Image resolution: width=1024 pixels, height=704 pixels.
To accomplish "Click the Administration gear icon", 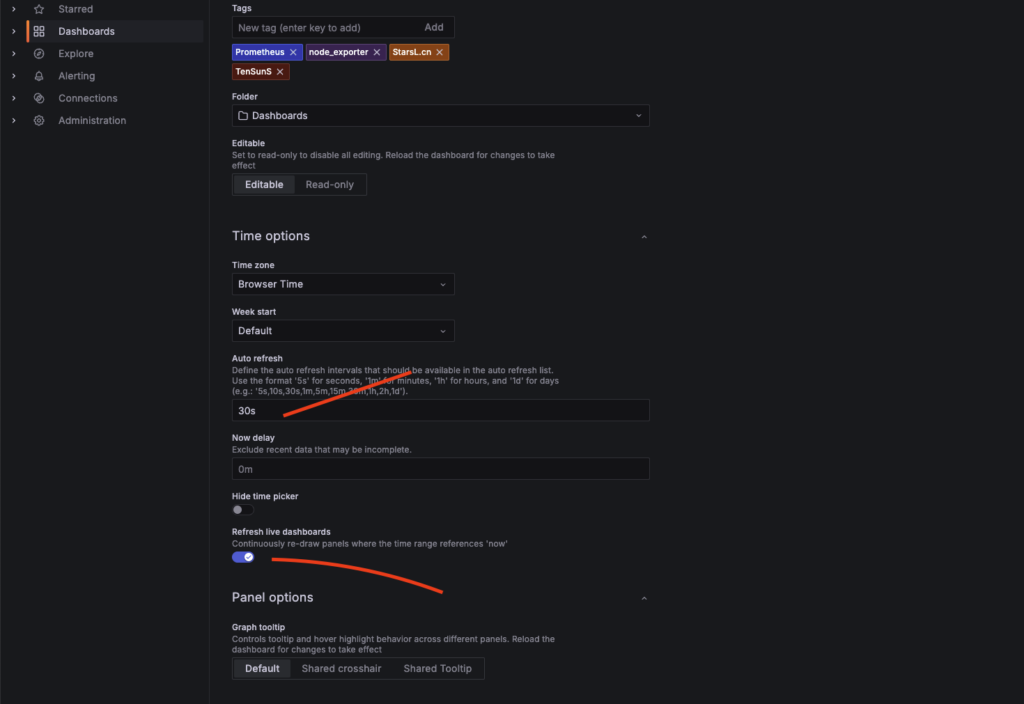I will pyautogui.click(x=39, y=120).
